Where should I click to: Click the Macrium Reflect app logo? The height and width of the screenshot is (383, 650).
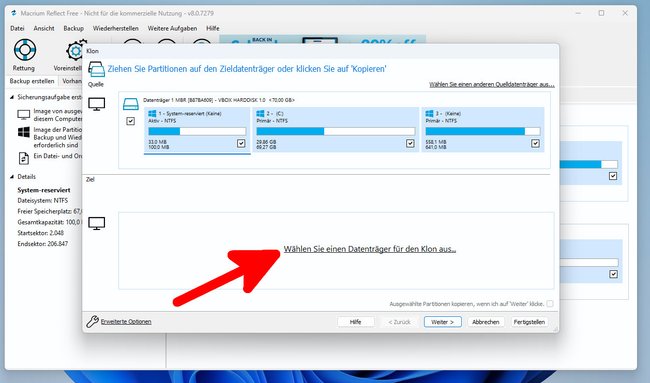tap(14, 13)
